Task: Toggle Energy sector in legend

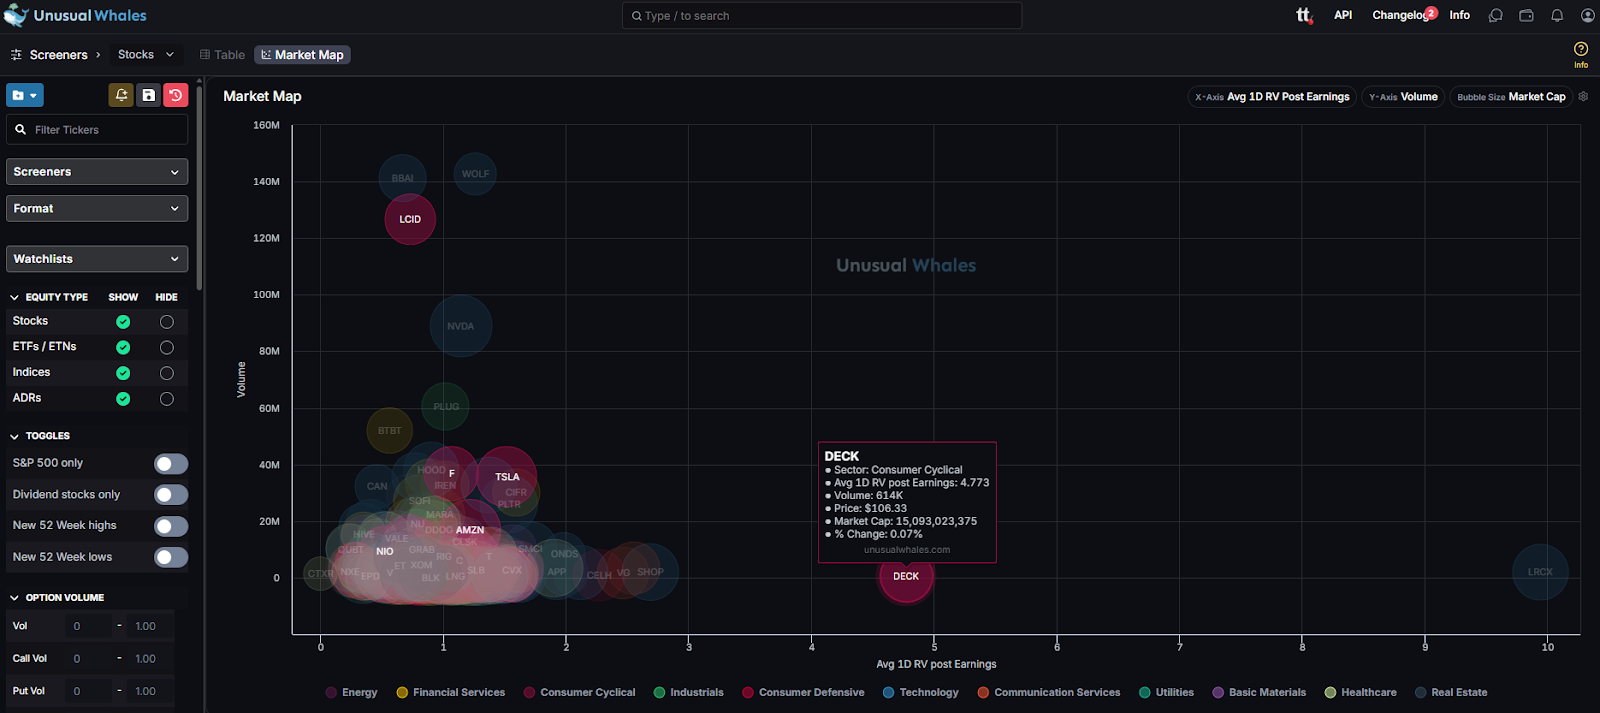Action: coord(352,692)
